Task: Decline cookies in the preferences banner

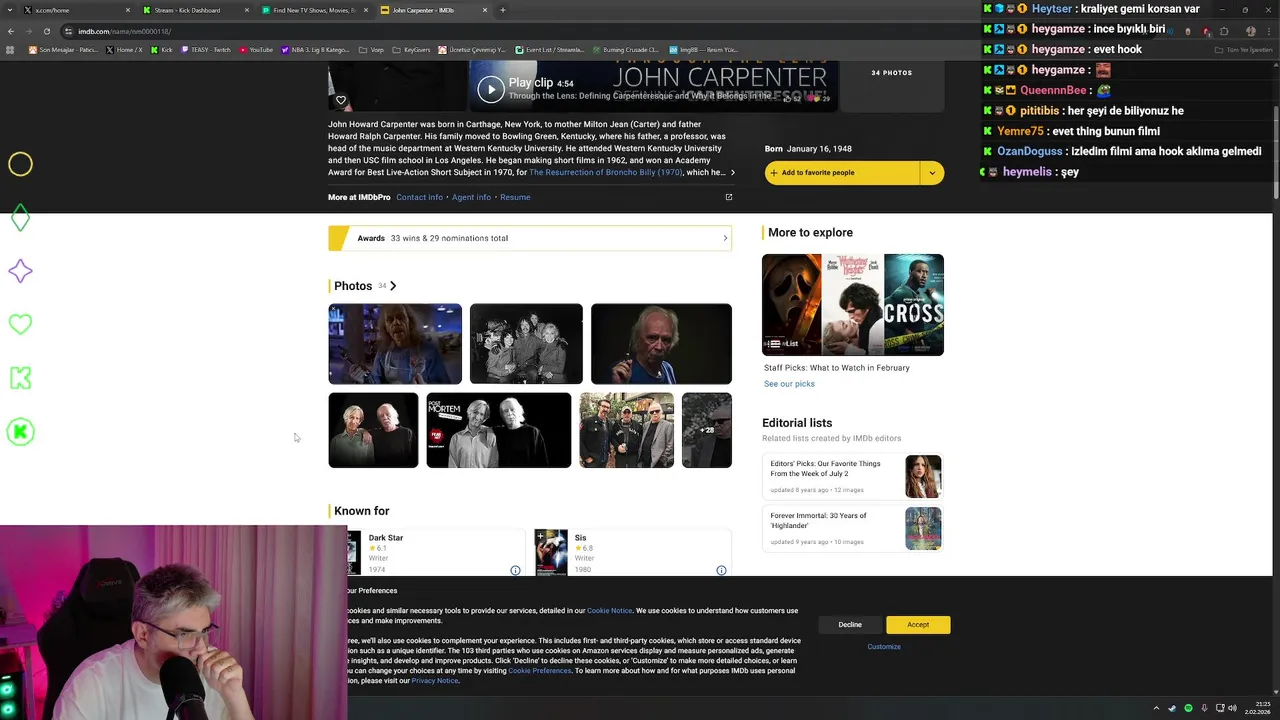Action: 850,625
